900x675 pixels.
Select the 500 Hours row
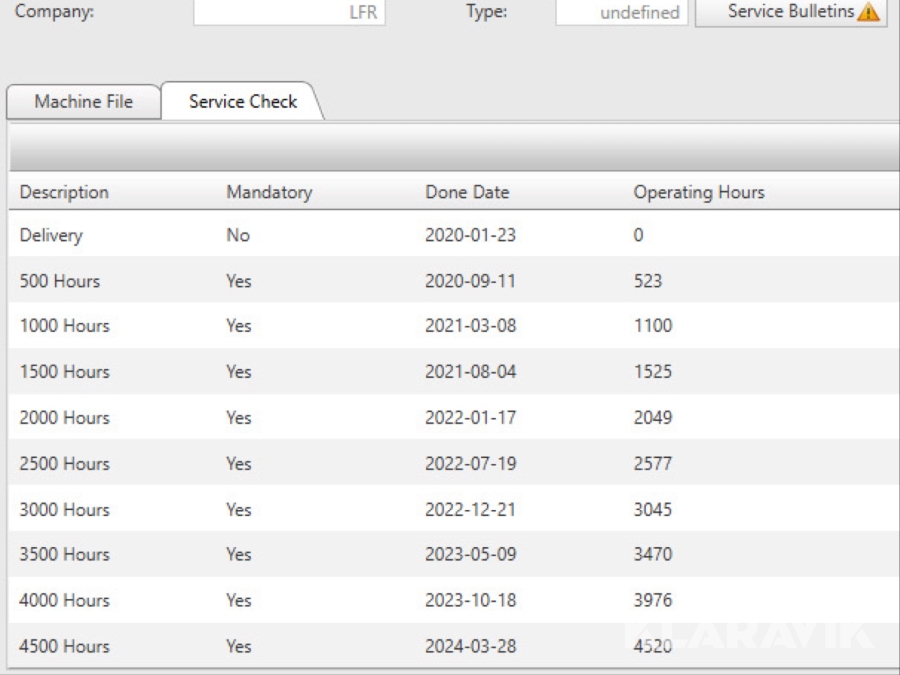click(x=454, y=280)
